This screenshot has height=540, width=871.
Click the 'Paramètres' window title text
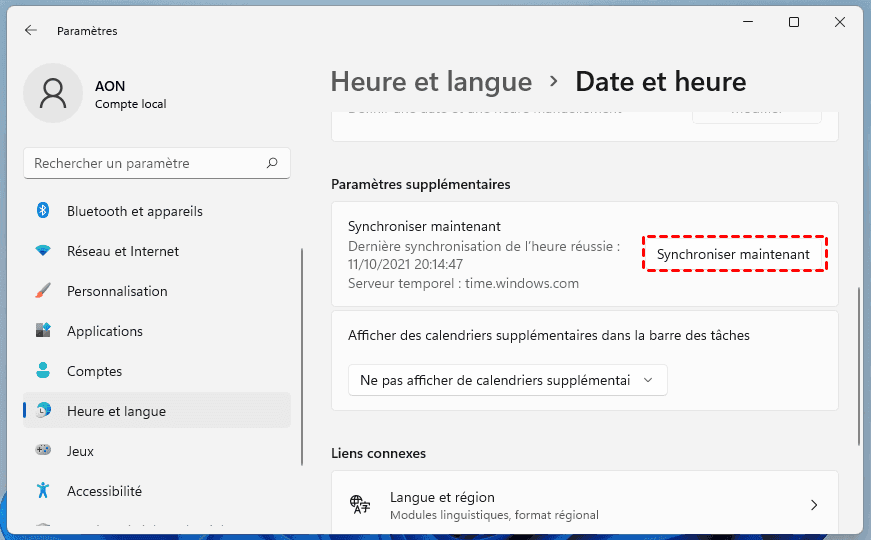[87, 31]
